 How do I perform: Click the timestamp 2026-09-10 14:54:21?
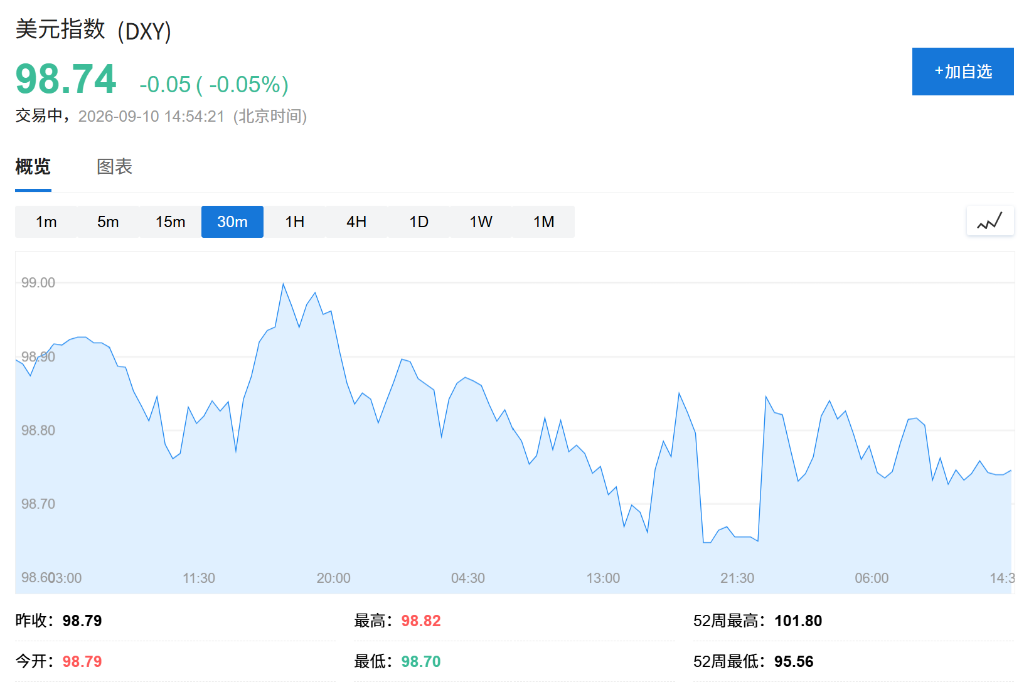pyautogui.click(x=151, y=116)
